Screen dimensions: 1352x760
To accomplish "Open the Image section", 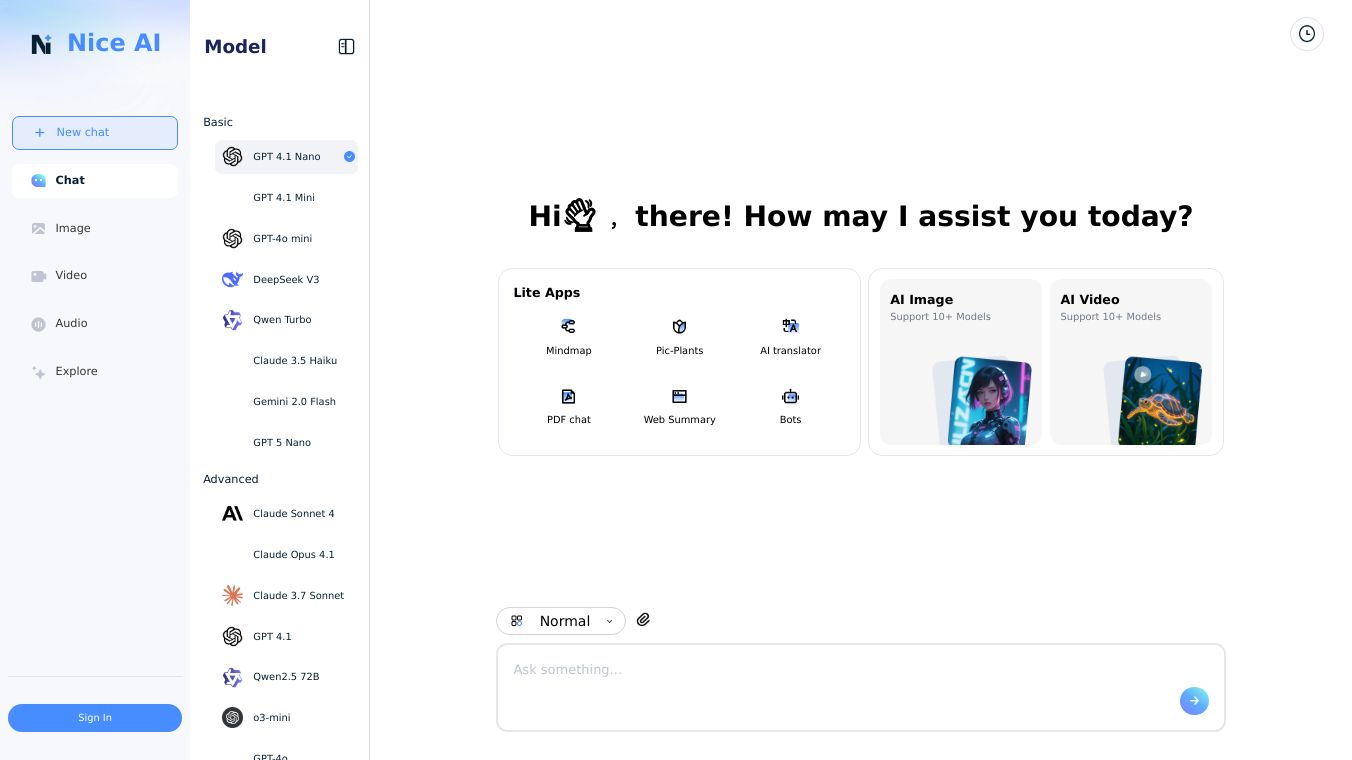I will click(95, 228).
